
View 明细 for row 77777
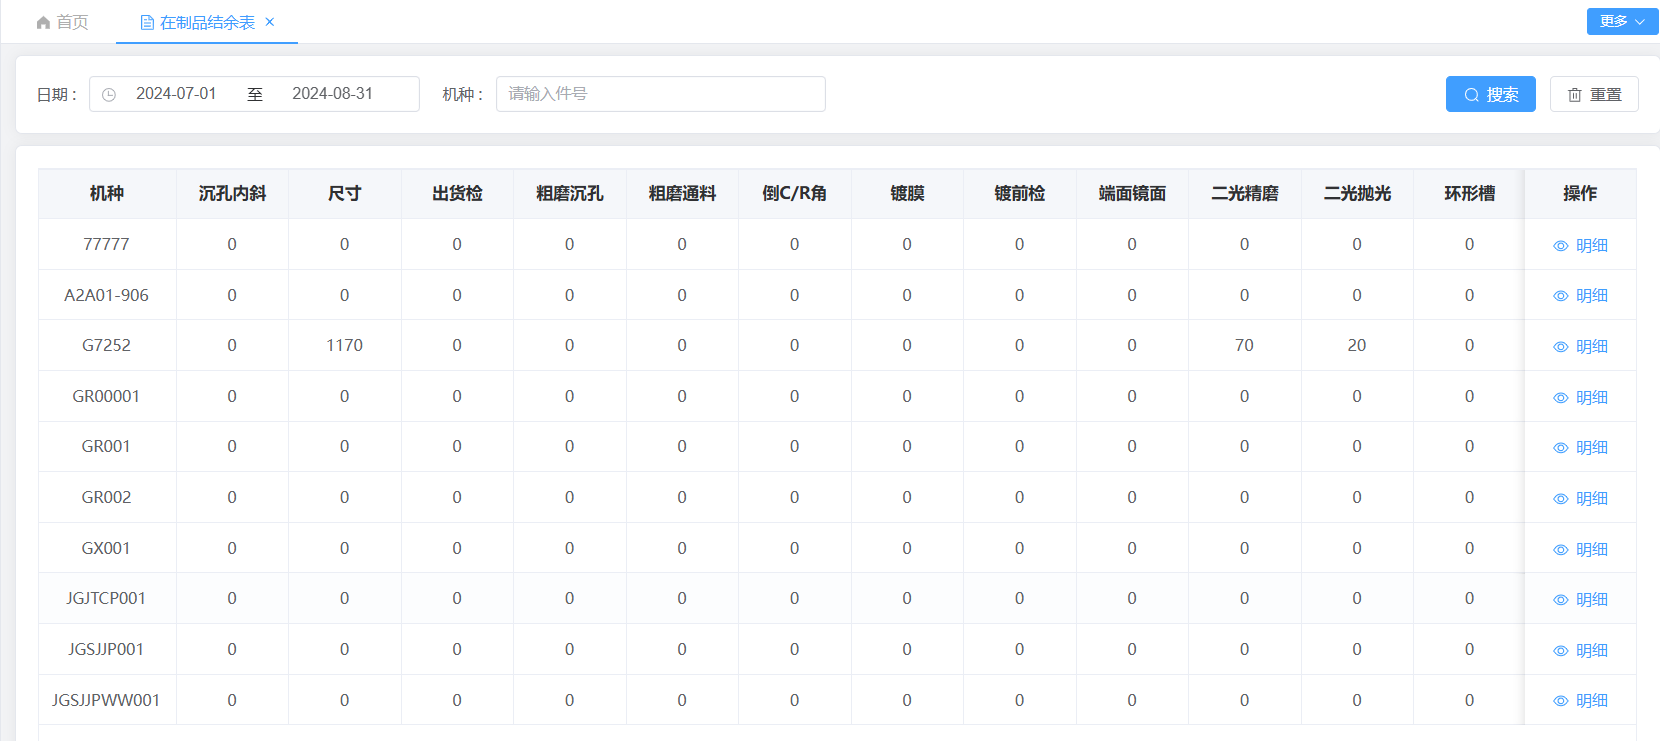pyautogui.click(x=1581, y=245)
